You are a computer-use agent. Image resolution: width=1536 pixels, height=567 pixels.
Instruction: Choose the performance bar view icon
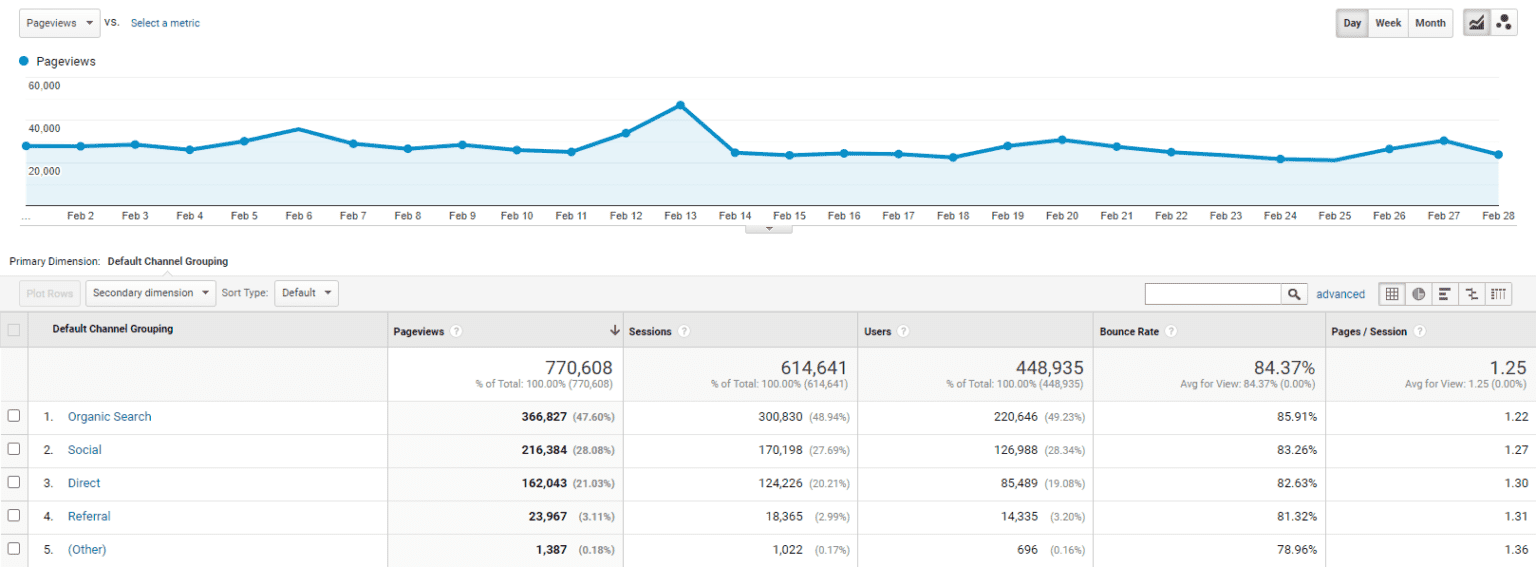(1445, 294)
